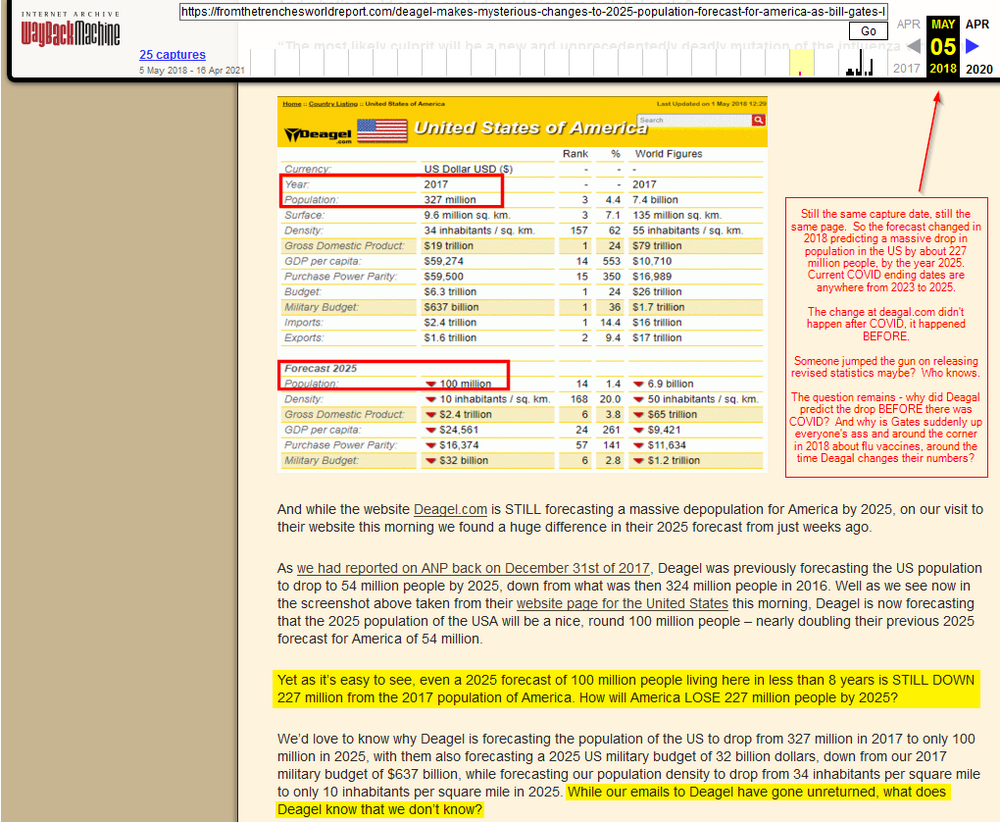Click red down arrow beside $2.4 trillion
The image size is (1000, 822).
(x=430, y=415)
